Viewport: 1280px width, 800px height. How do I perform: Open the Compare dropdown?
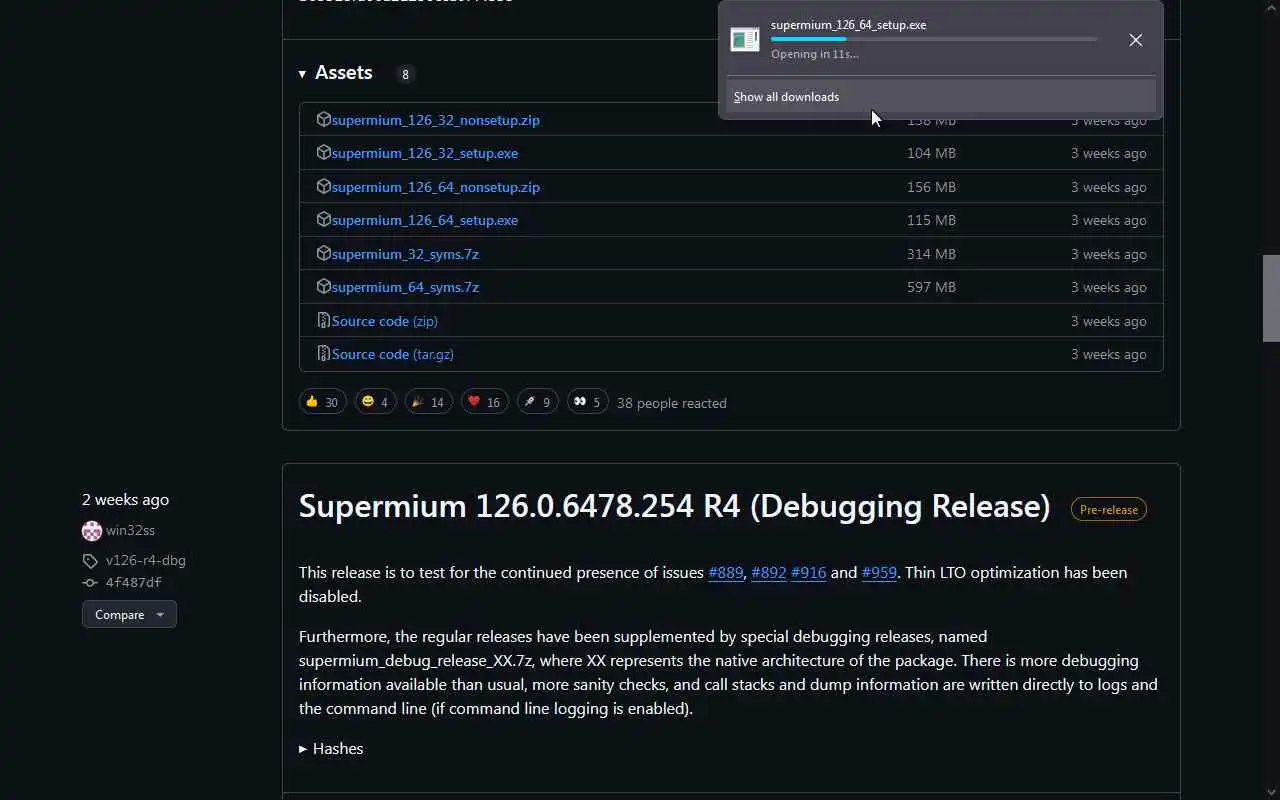[129, 614]
